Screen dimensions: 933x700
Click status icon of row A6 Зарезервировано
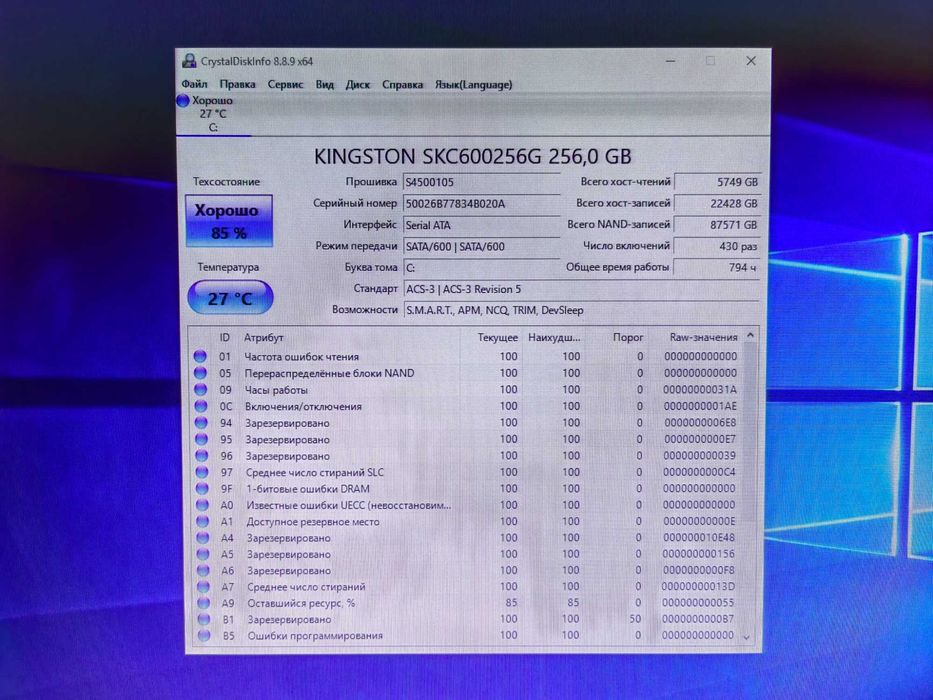click(203, 570)
